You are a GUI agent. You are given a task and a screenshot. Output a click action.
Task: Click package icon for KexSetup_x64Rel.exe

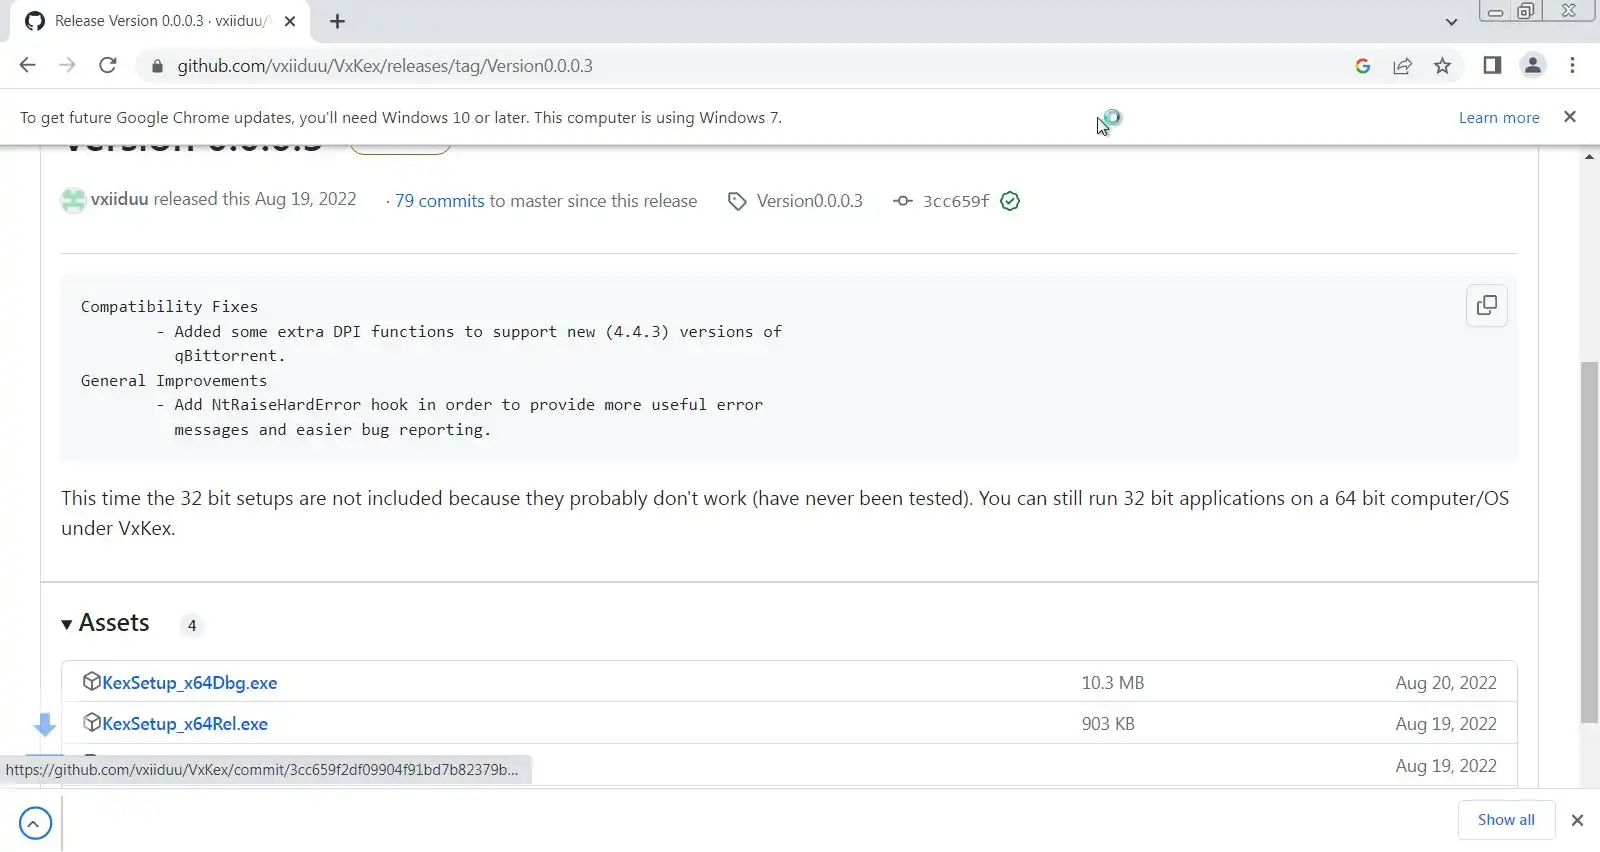[x=91, y=723]
